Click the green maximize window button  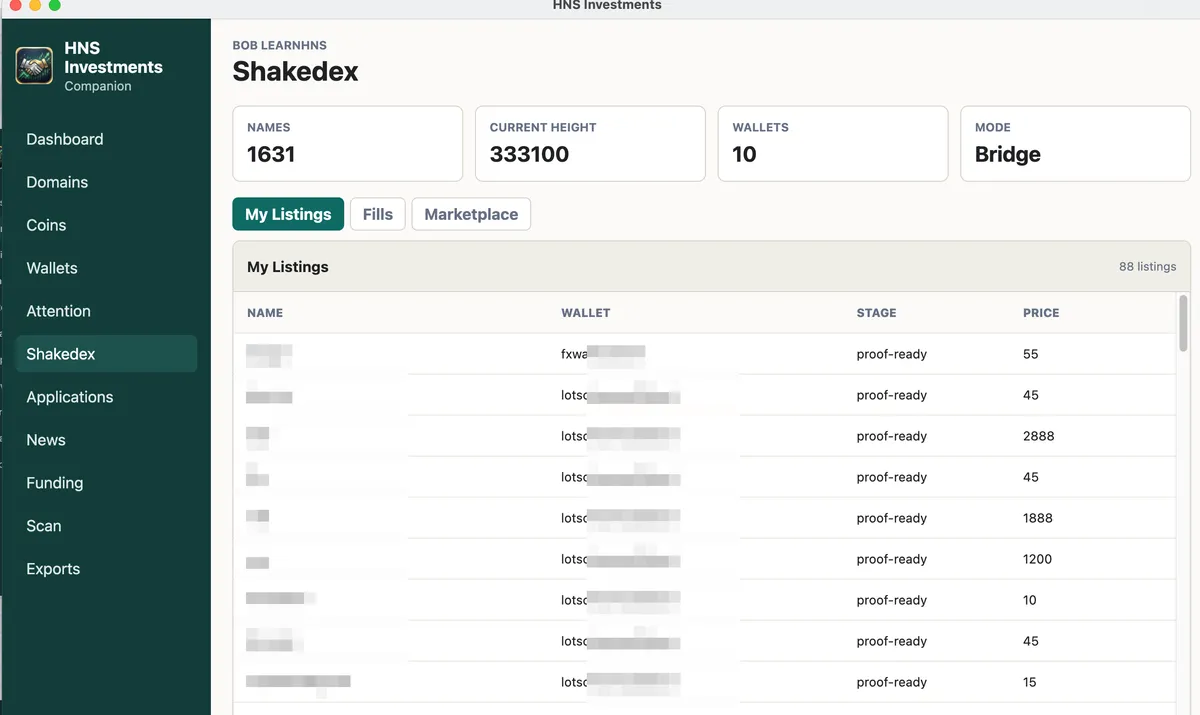55,5
